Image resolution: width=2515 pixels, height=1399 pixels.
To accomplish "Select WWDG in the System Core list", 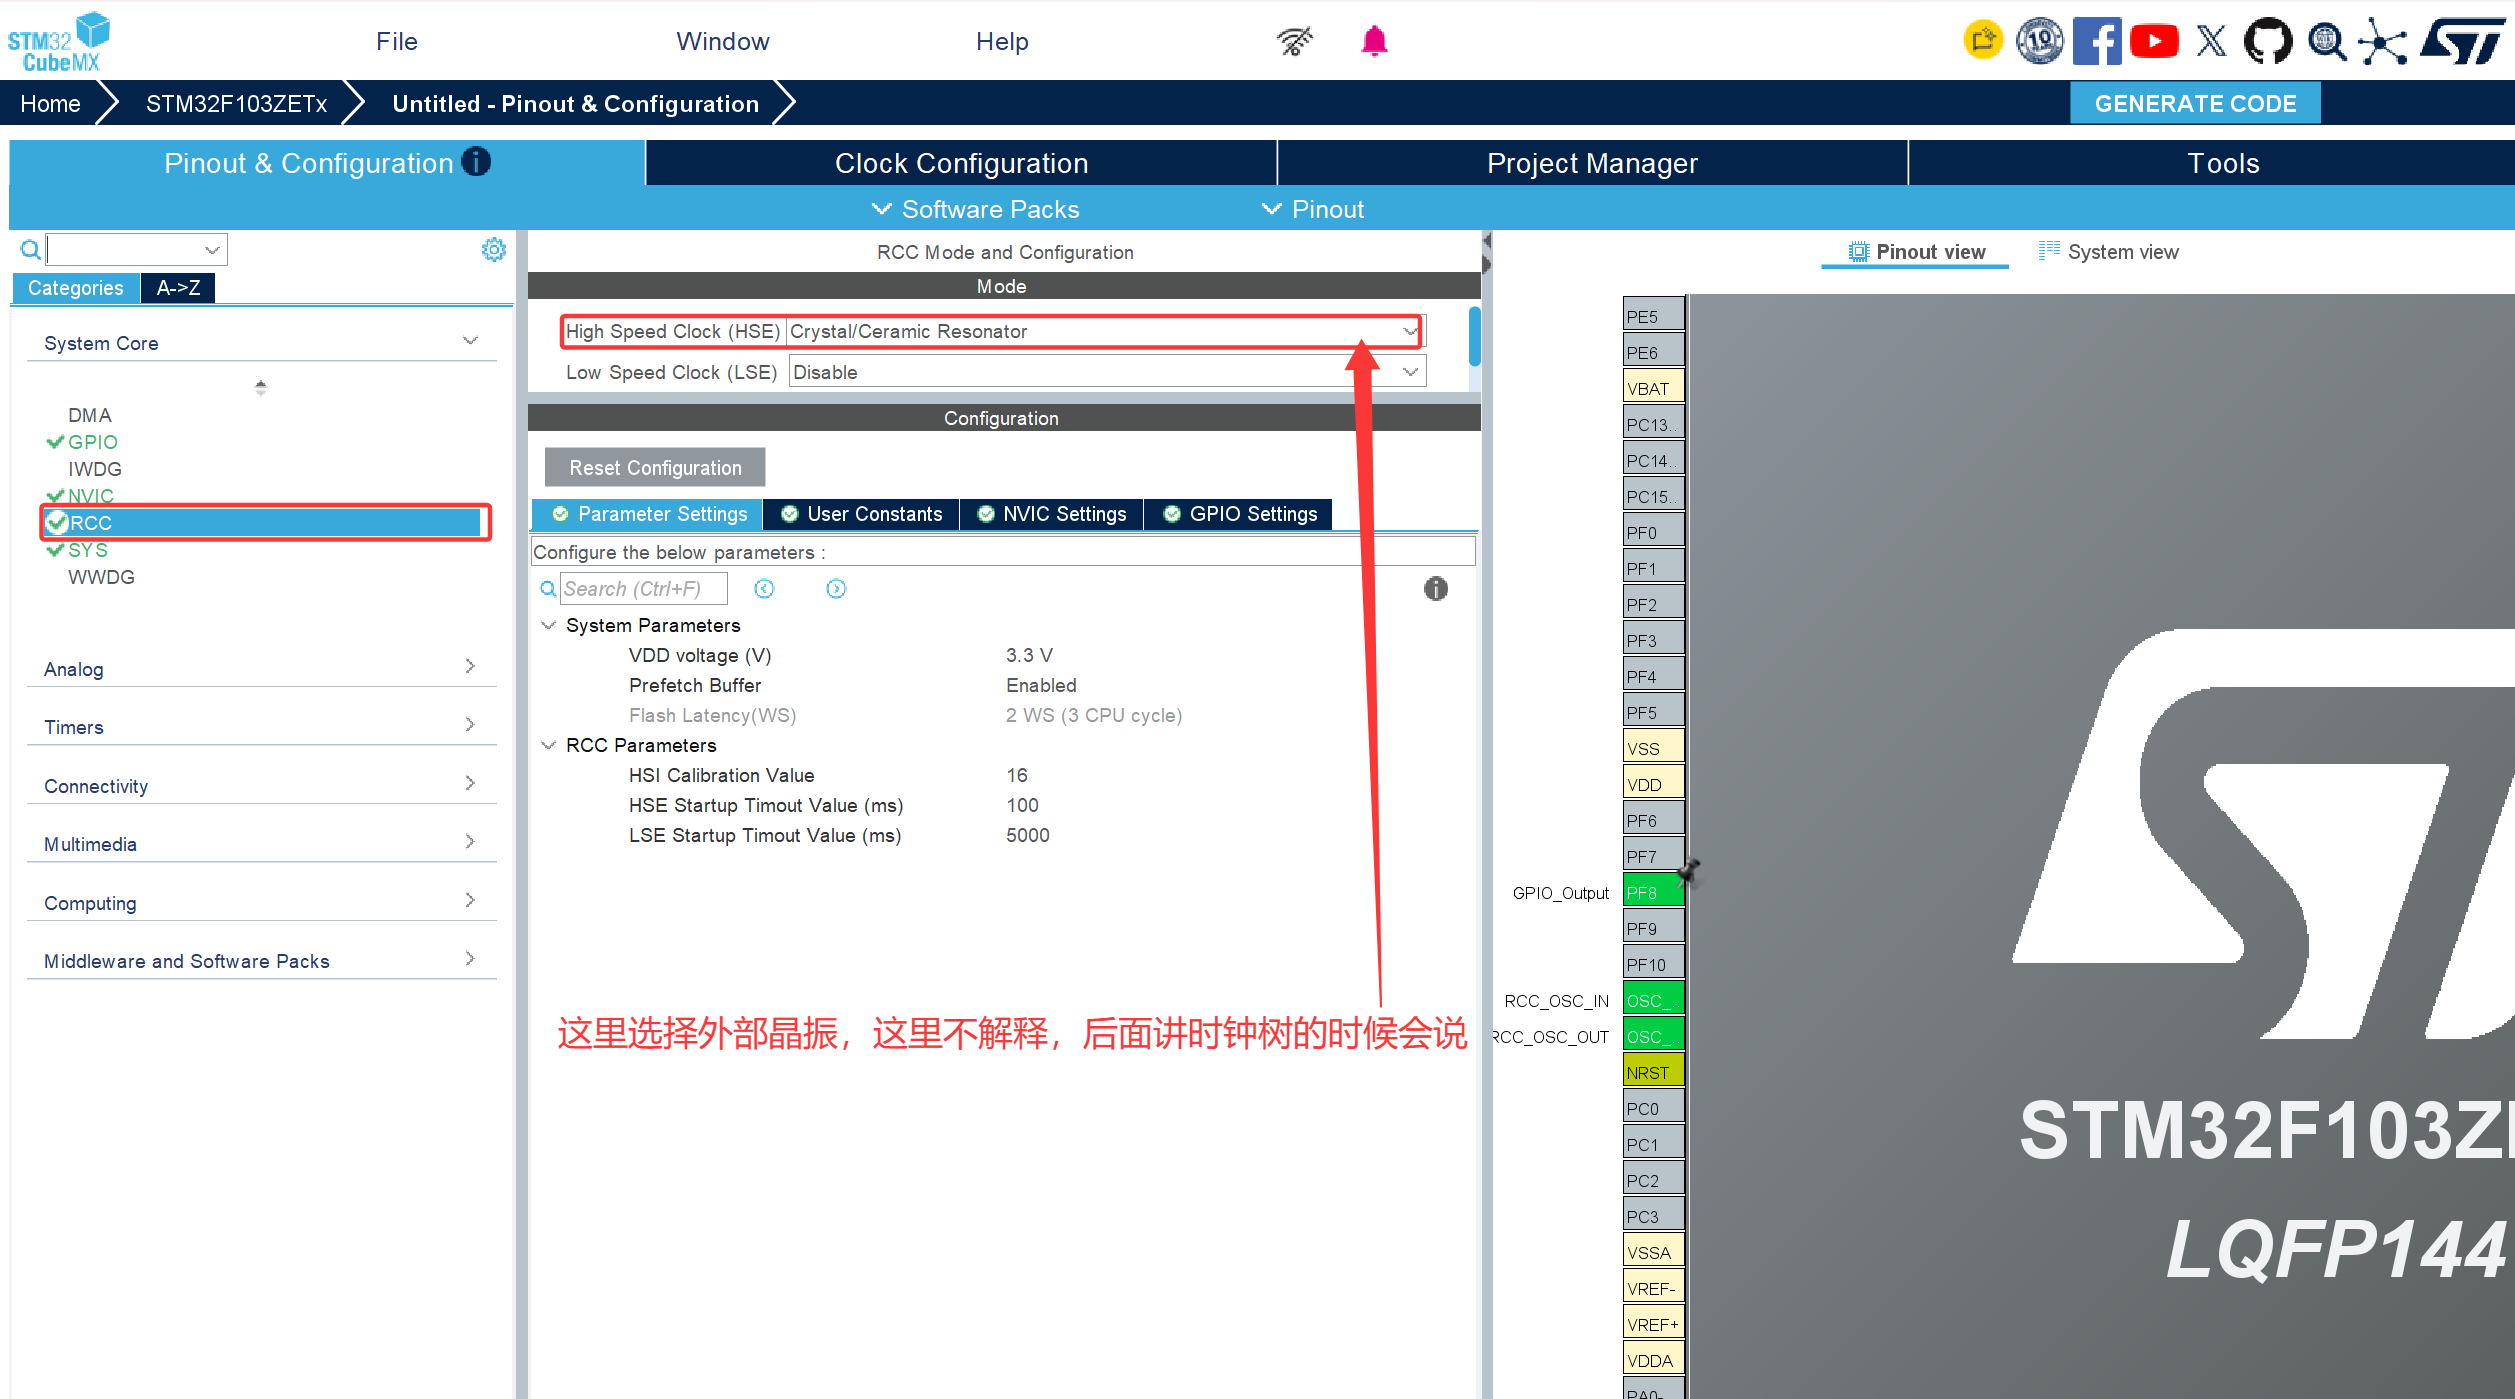I will 101,577.
